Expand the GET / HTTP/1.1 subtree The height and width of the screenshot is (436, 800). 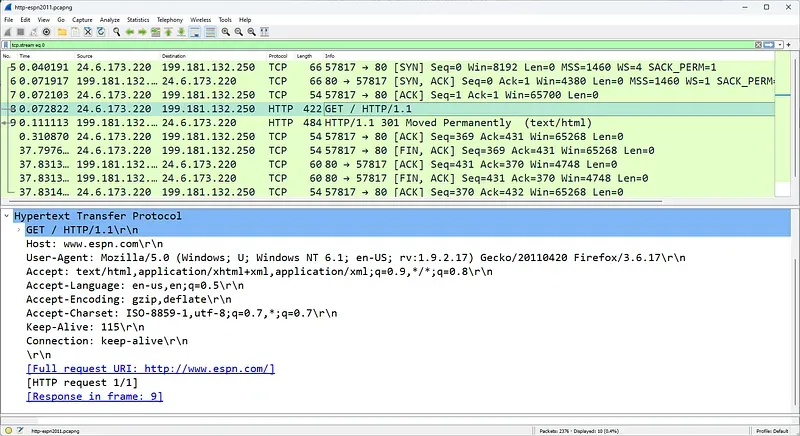[19, 230]
